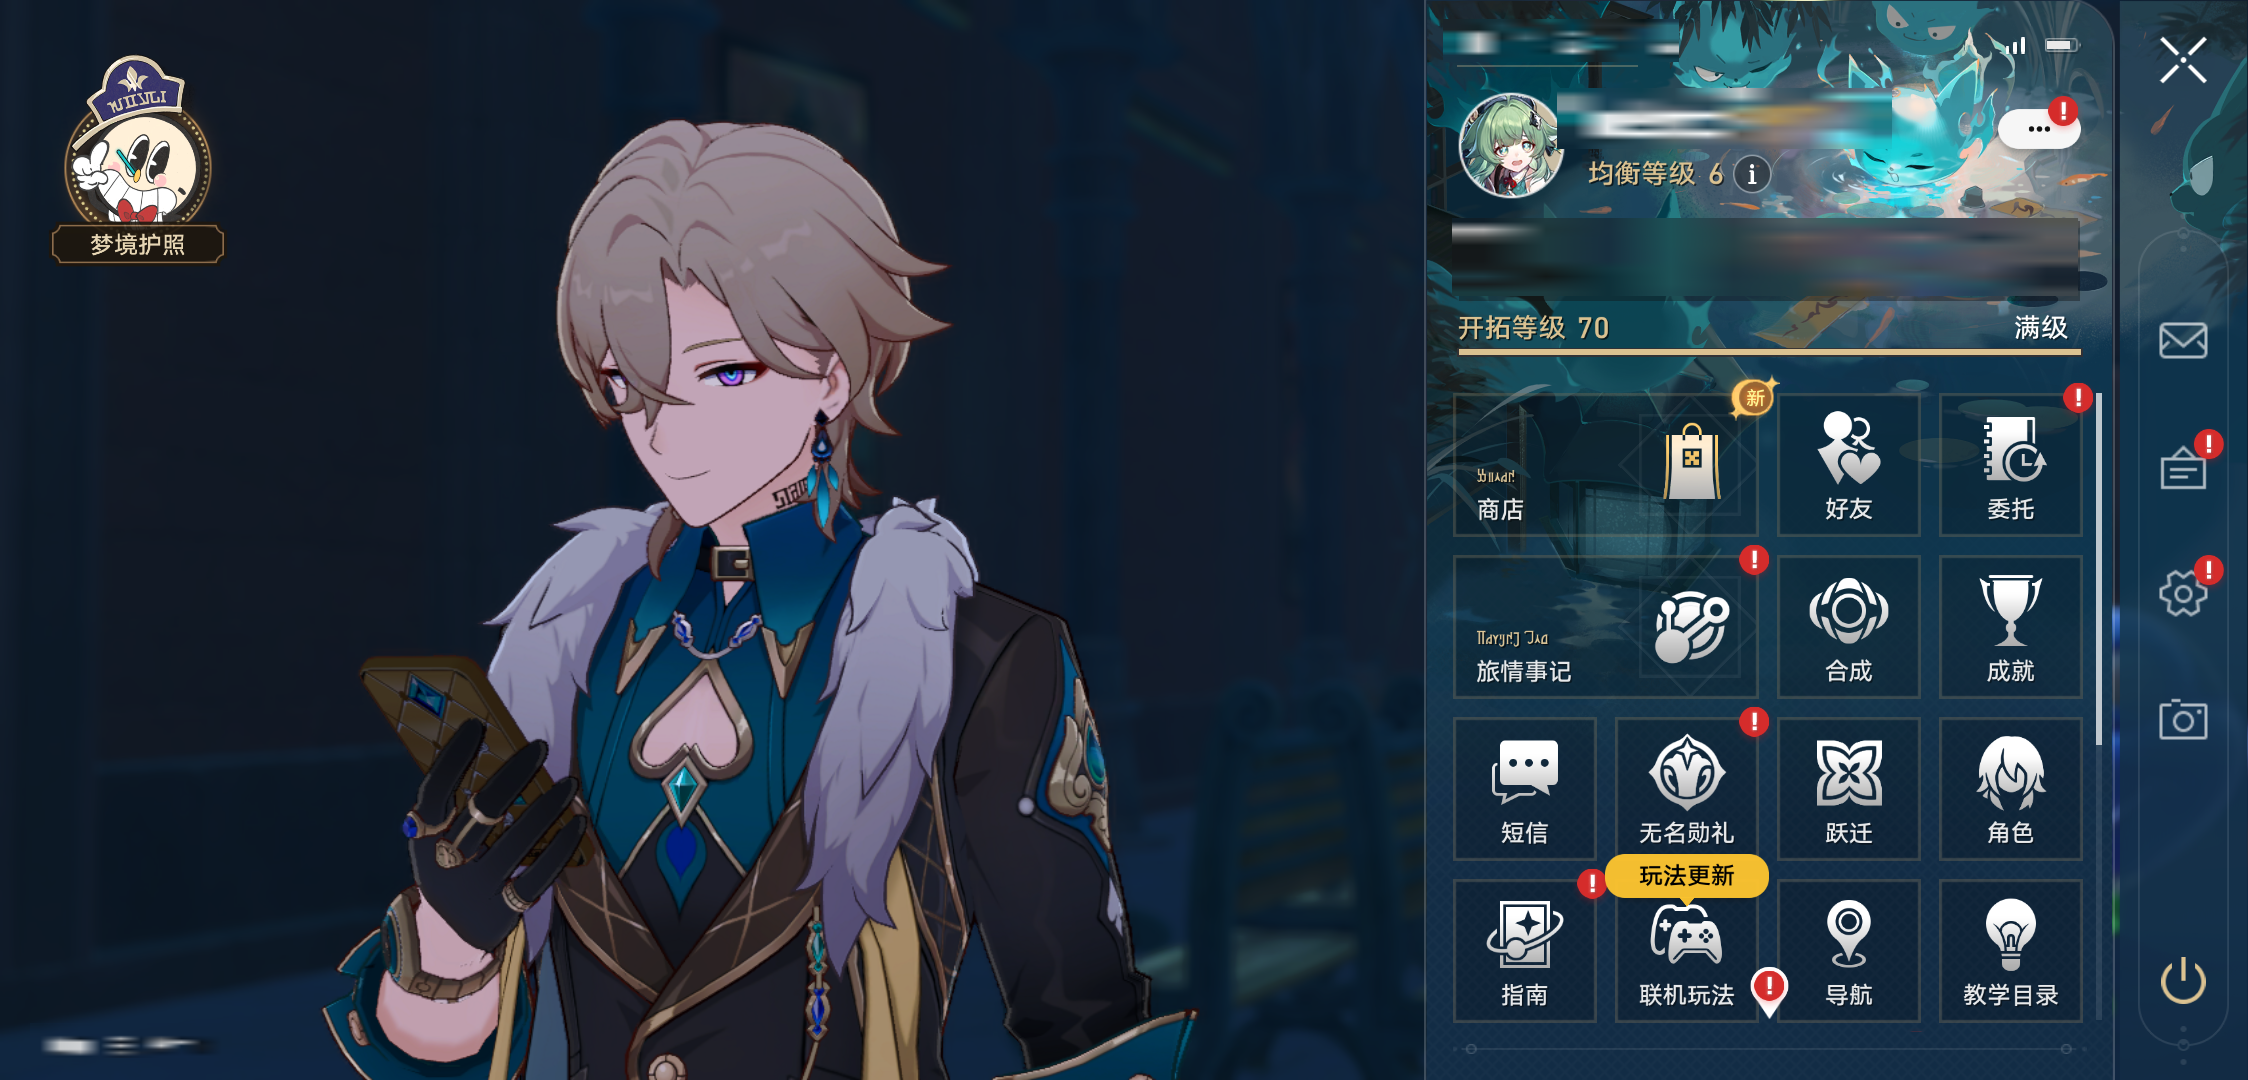Open the 旅情事记 travel log tile
Screen dimensions: 2248x1080
(x=1605, y=627)
